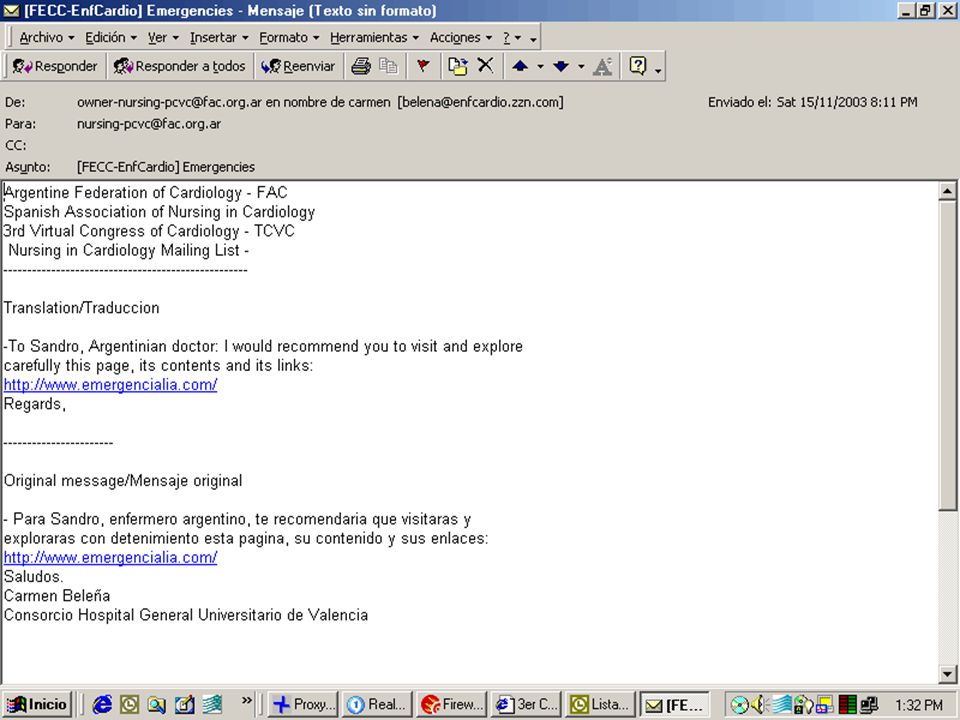The width and height of the screenshot is (960, 720).
Task: Click scrollbar down arrow in message body
Action: (x=947, y=674)
